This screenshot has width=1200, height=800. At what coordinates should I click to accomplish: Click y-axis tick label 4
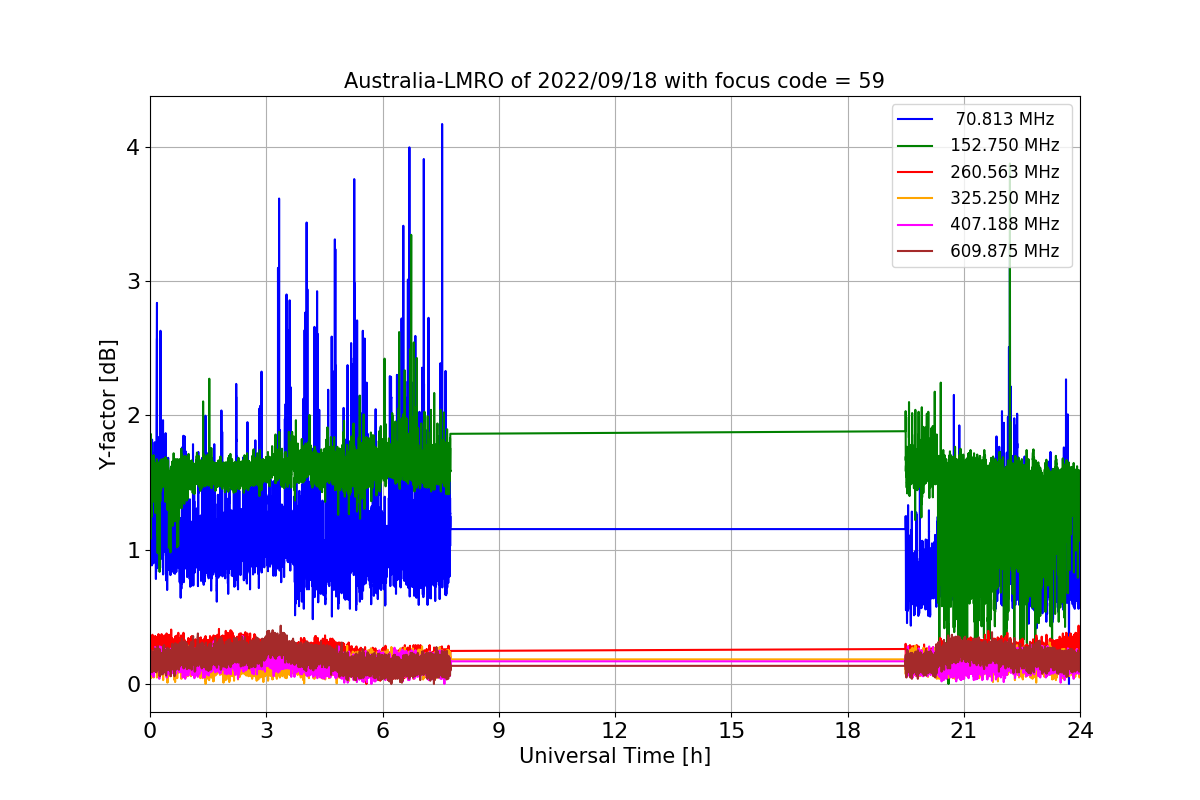(x=133, y=147)
